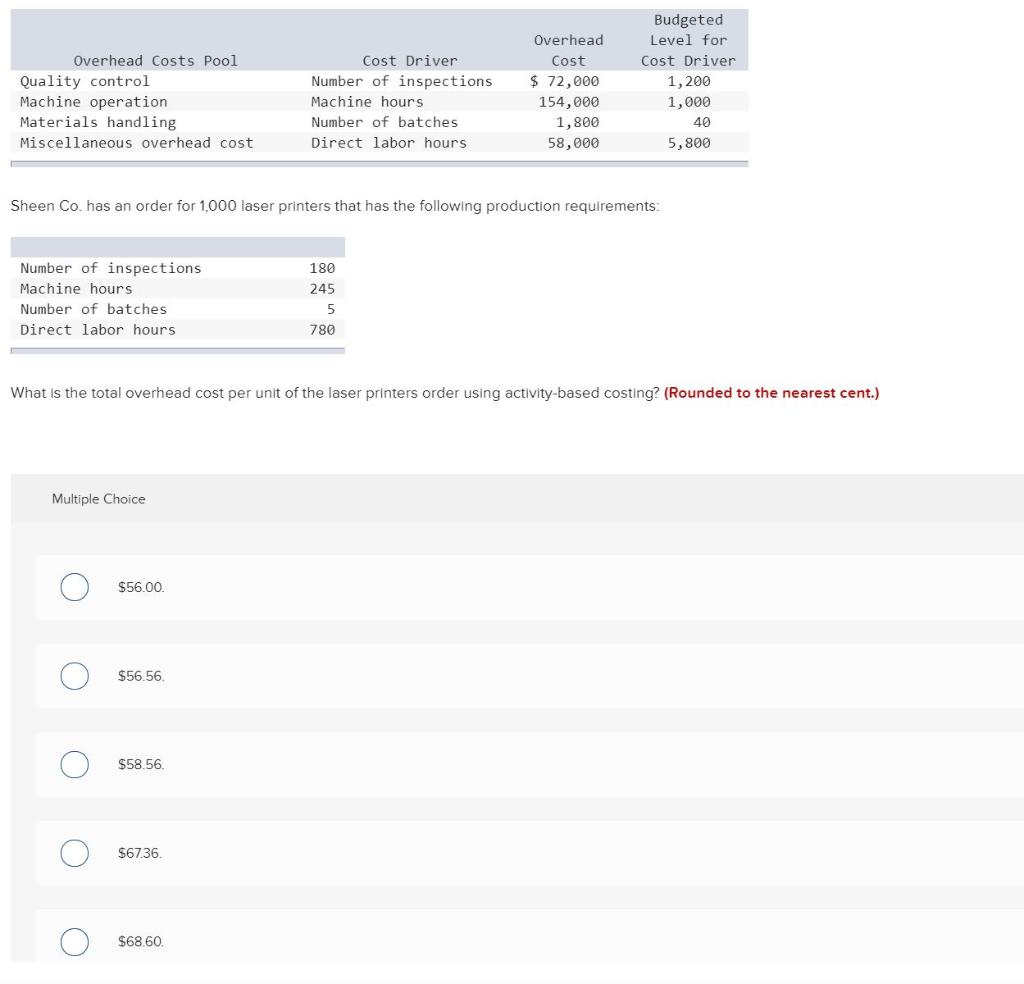The image size is (1024, 984).
Task: Click the '180' inspections requirement value
Action: (322, 268)
